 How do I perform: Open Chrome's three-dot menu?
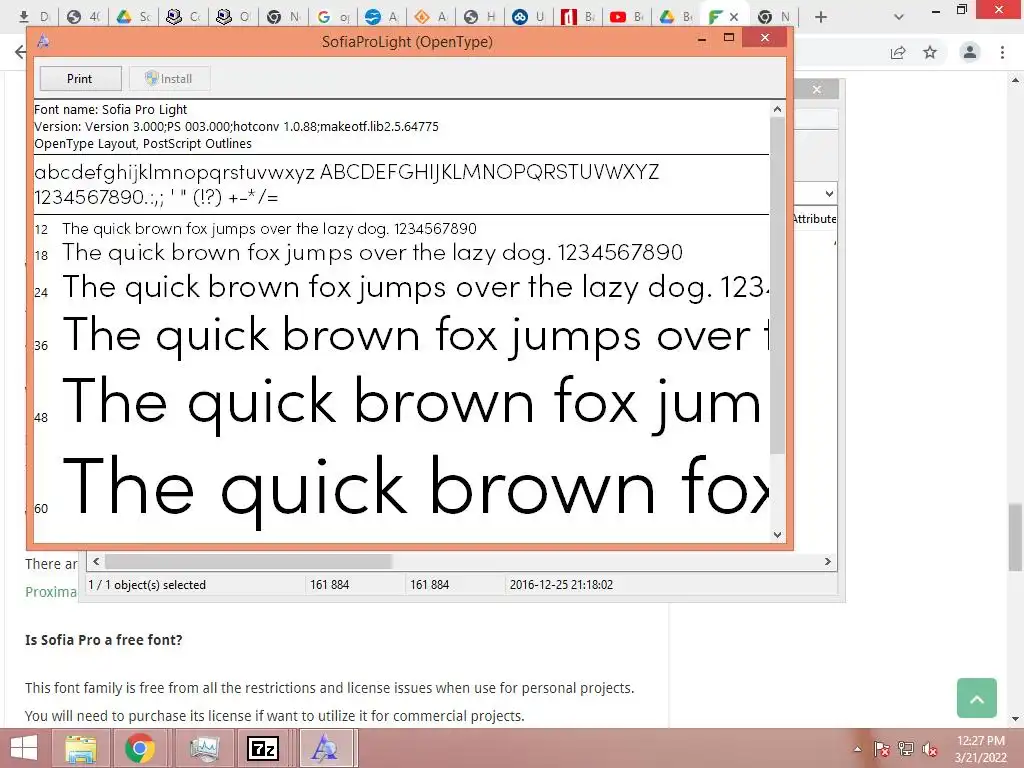tap(1002, 52)
